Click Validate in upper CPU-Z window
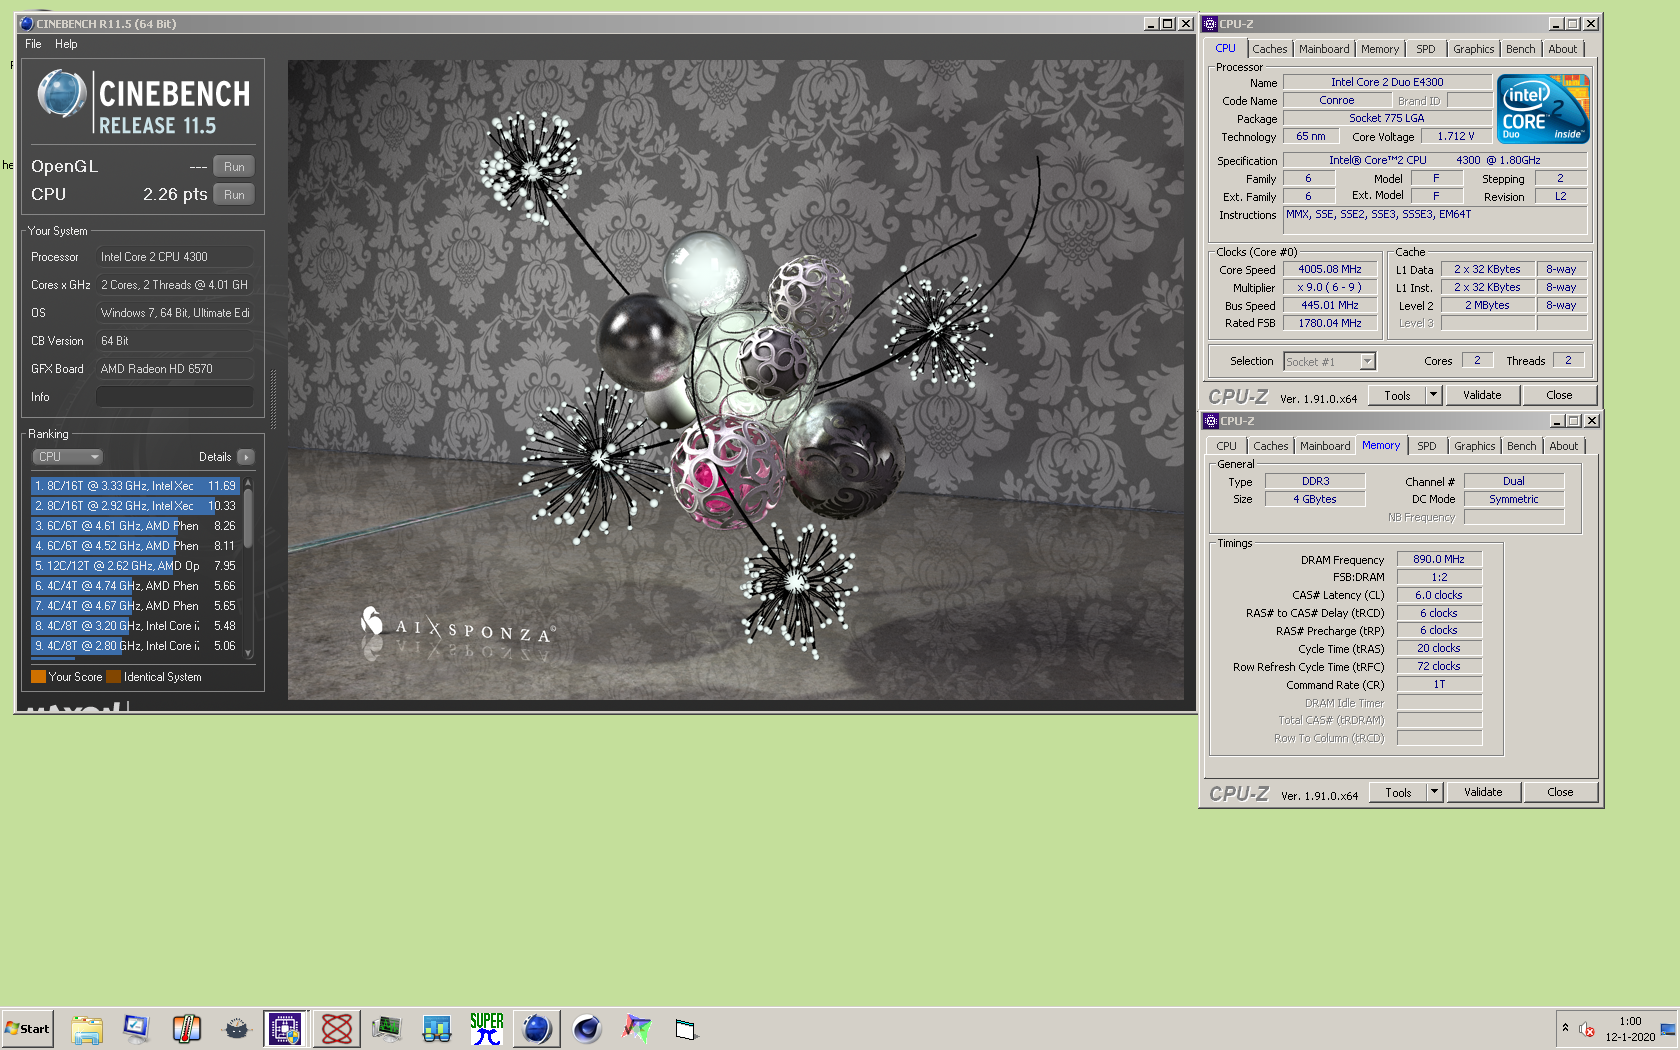This screenshot has height=1050, width=1680. (1482, 395)
